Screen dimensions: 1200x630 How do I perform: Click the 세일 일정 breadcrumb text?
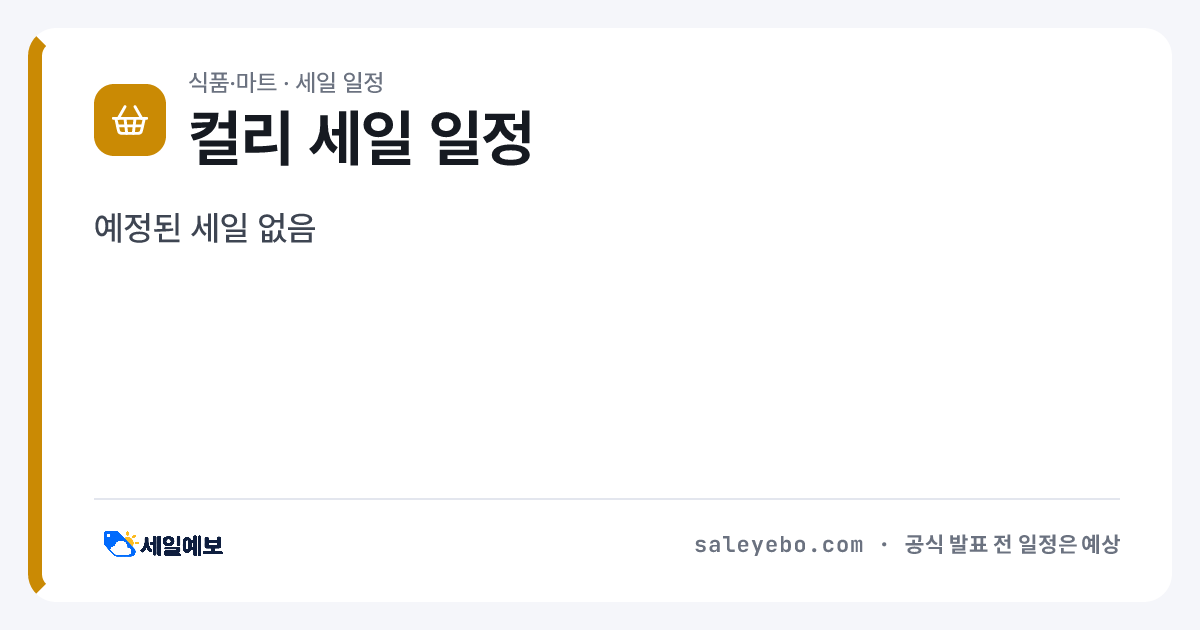(340, 82)
